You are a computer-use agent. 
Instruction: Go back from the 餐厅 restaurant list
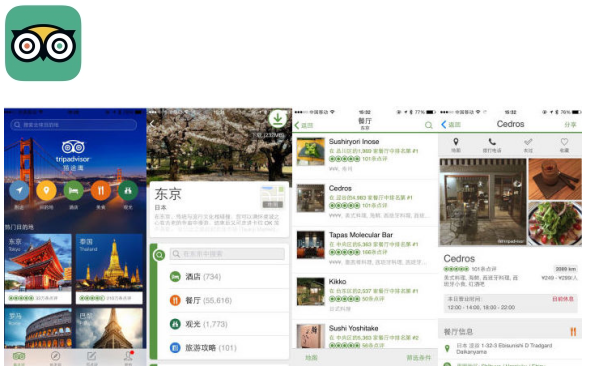click(304, 125)
